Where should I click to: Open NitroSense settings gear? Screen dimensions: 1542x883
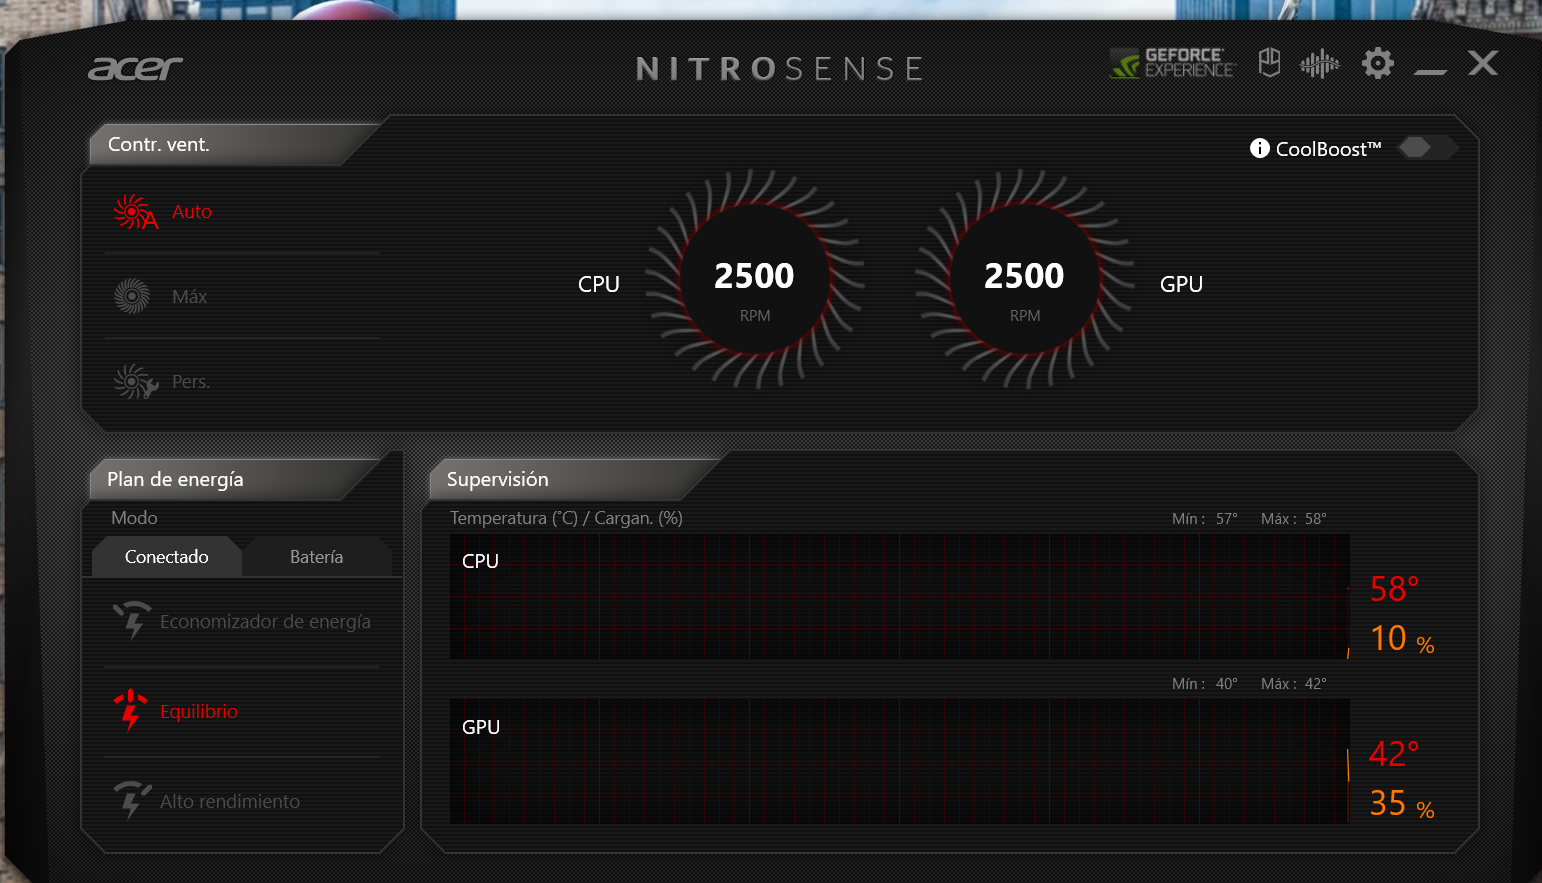coord(1378,63)
